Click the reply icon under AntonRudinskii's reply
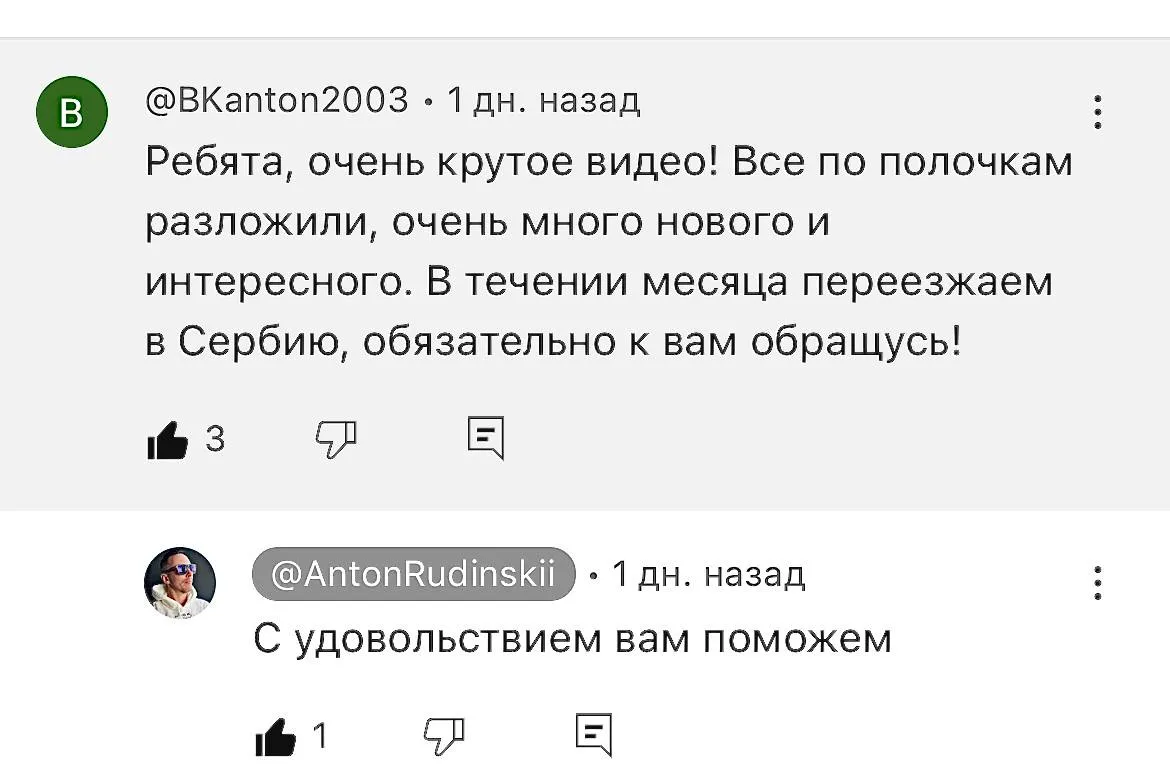The width and height of the screenshot is (1170, 783). (594, 736)
